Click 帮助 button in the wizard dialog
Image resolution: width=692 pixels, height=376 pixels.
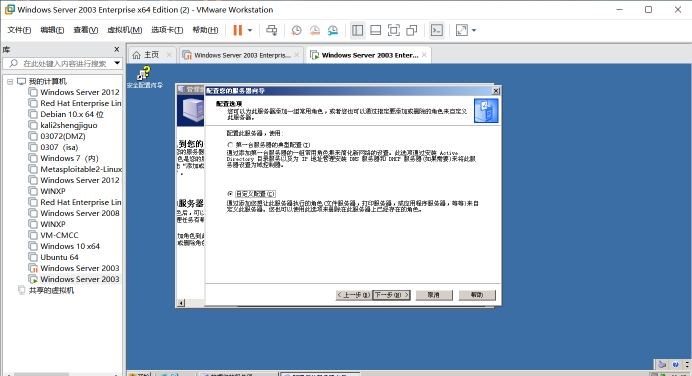(x=477, y=295)
